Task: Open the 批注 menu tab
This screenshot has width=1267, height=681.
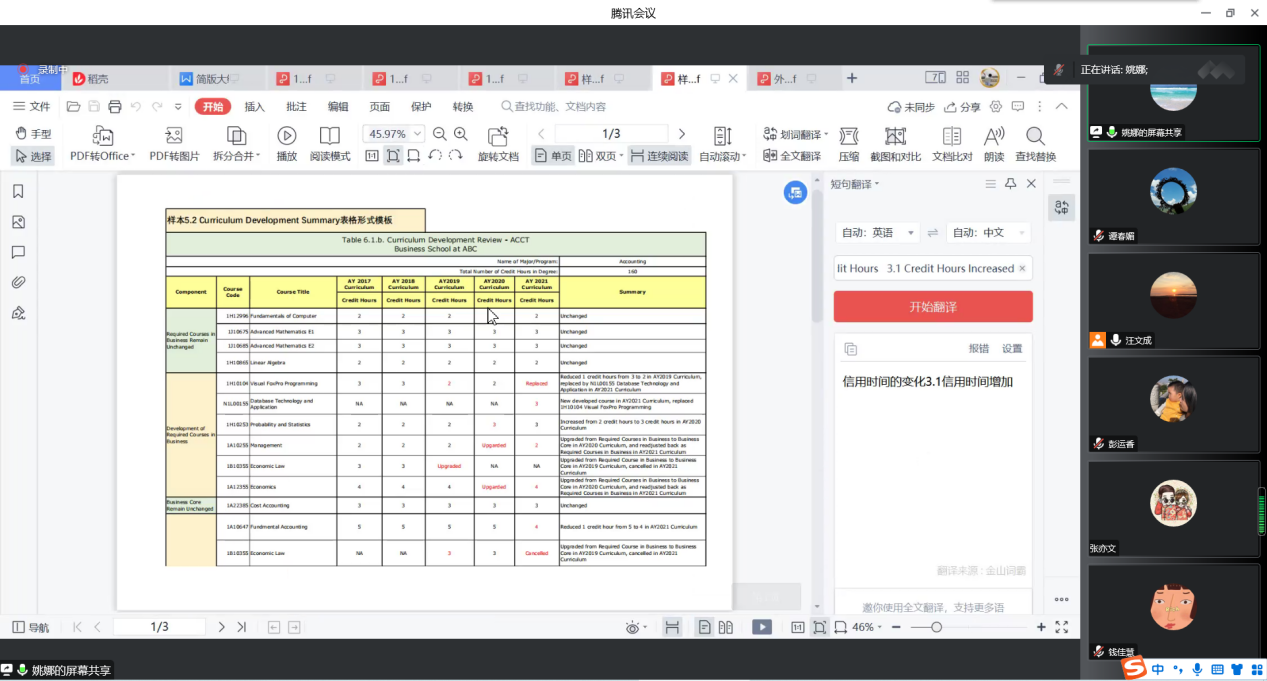Action: [296, 107]
